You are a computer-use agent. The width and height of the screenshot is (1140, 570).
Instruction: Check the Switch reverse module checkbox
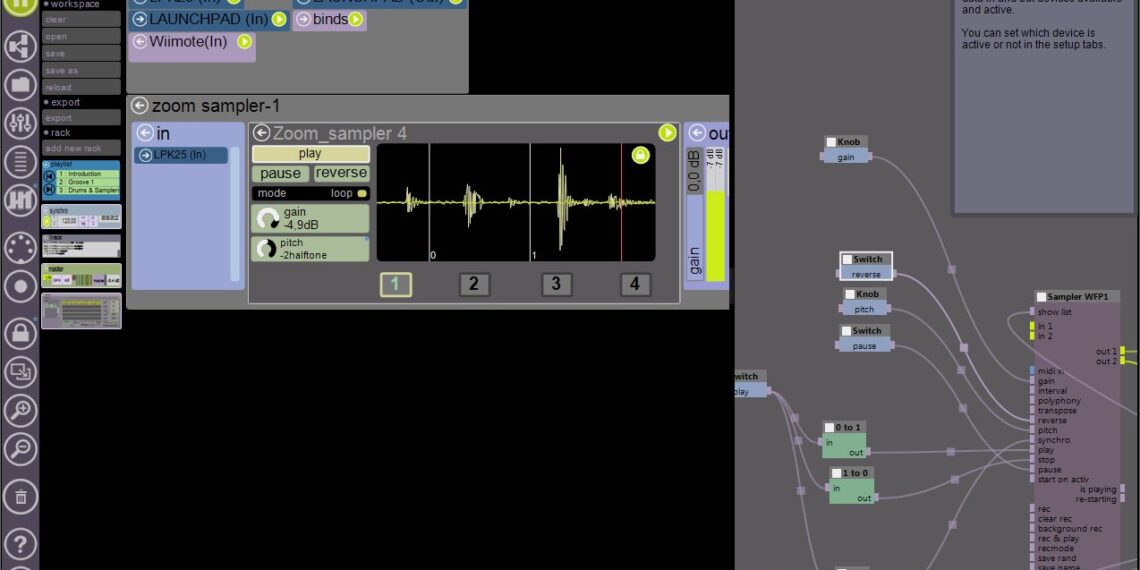(847, 260)
